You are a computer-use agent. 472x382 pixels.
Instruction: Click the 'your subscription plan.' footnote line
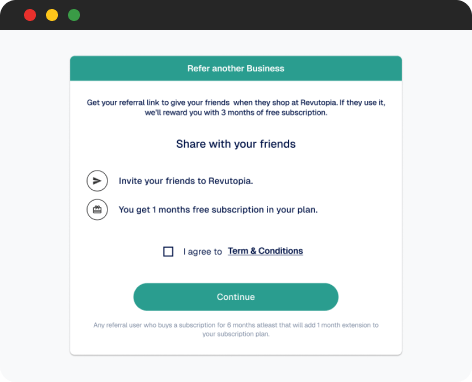236,334
